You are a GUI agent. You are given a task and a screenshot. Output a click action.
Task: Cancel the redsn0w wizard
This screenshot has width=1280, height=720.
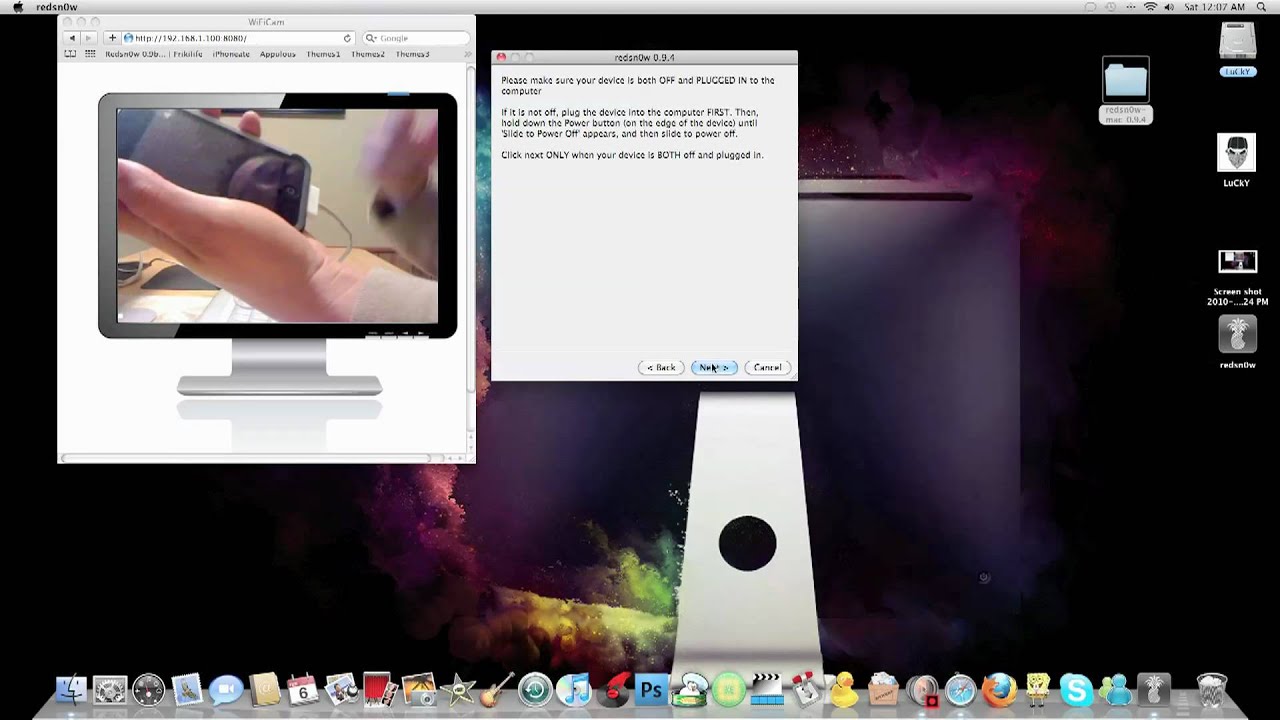767,368
